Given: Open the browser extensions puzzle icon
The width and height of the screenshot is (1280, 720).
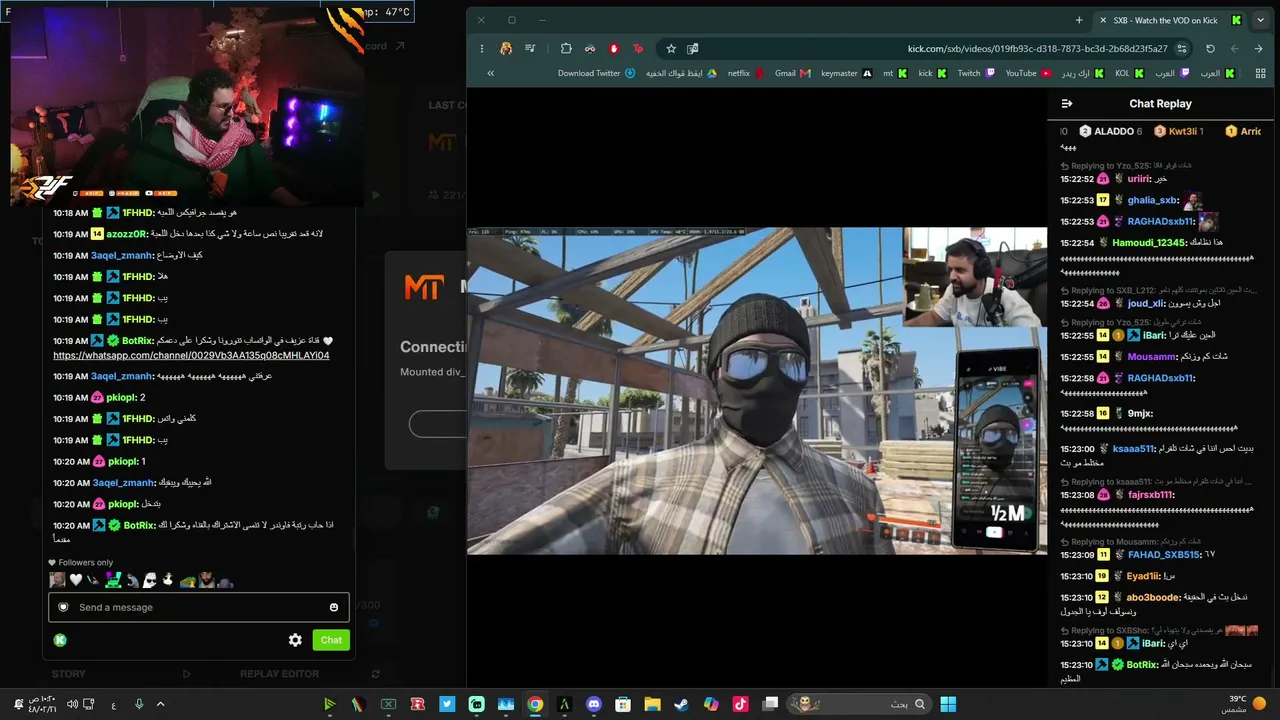Looking at the screenshot, I should click(566, 48).
